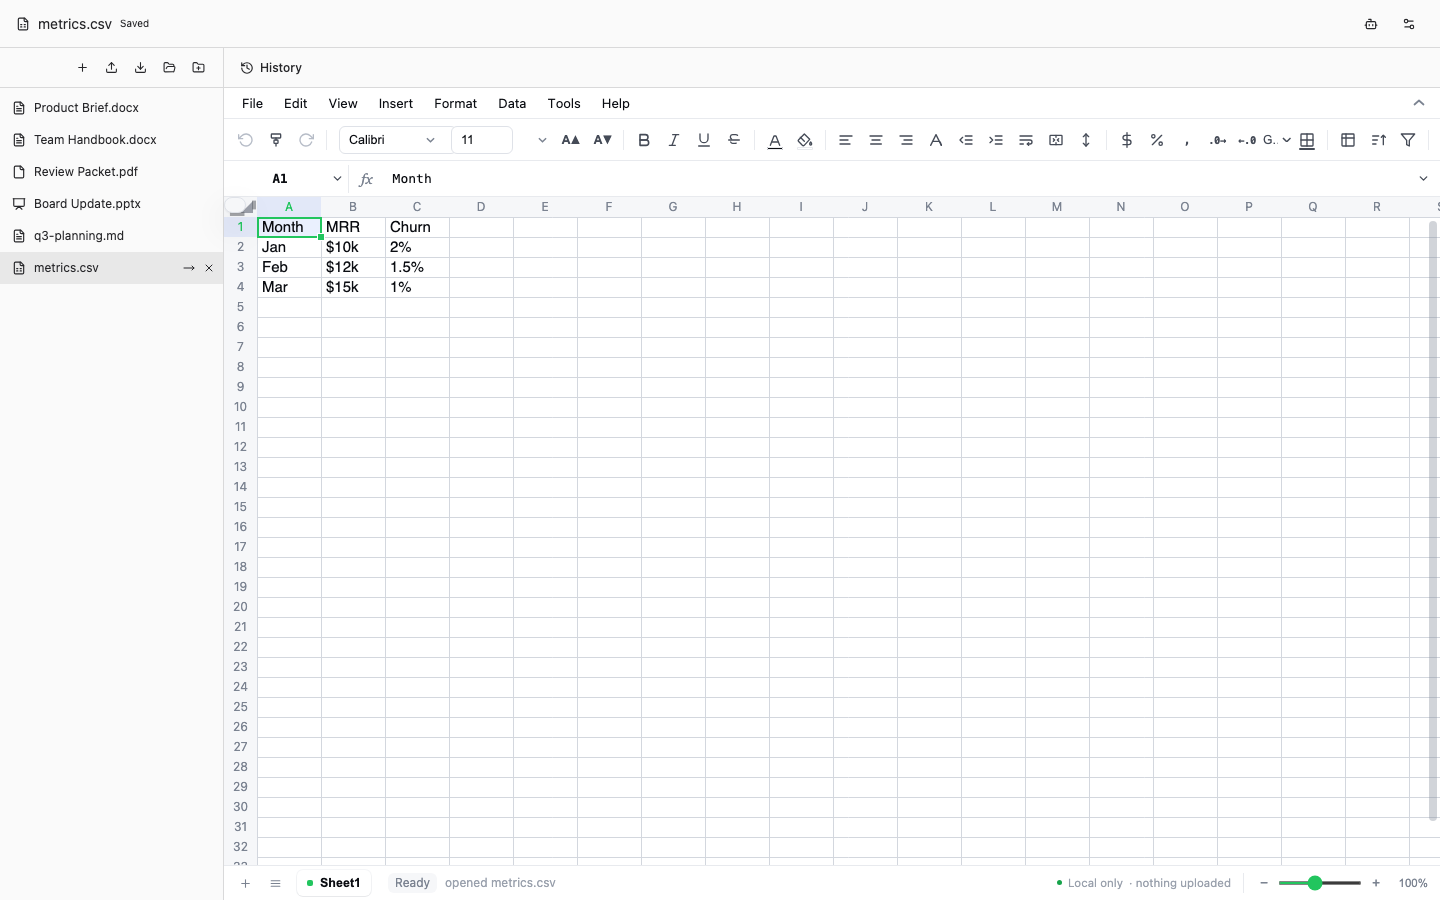
Task: Toggle the filter funnel icon
Action: tap(1408, 140)
